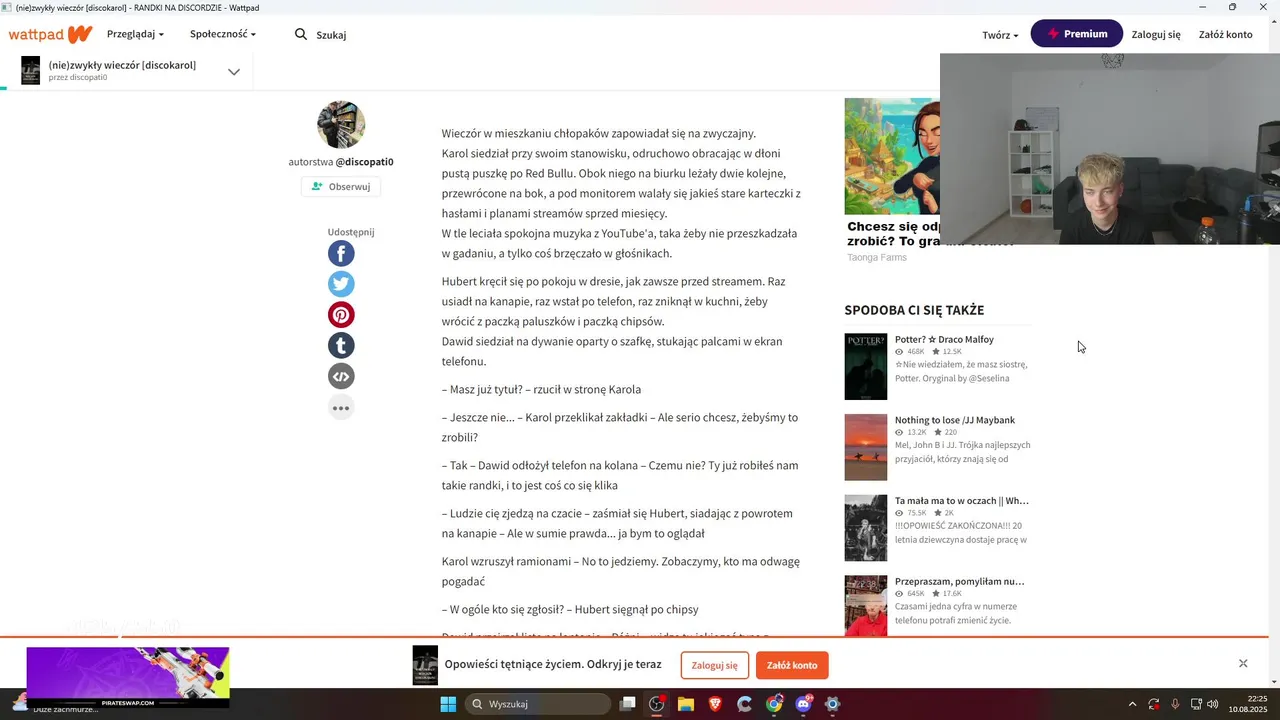
Task: Open Task View on the taskbar
Action: tap(628, 704)
